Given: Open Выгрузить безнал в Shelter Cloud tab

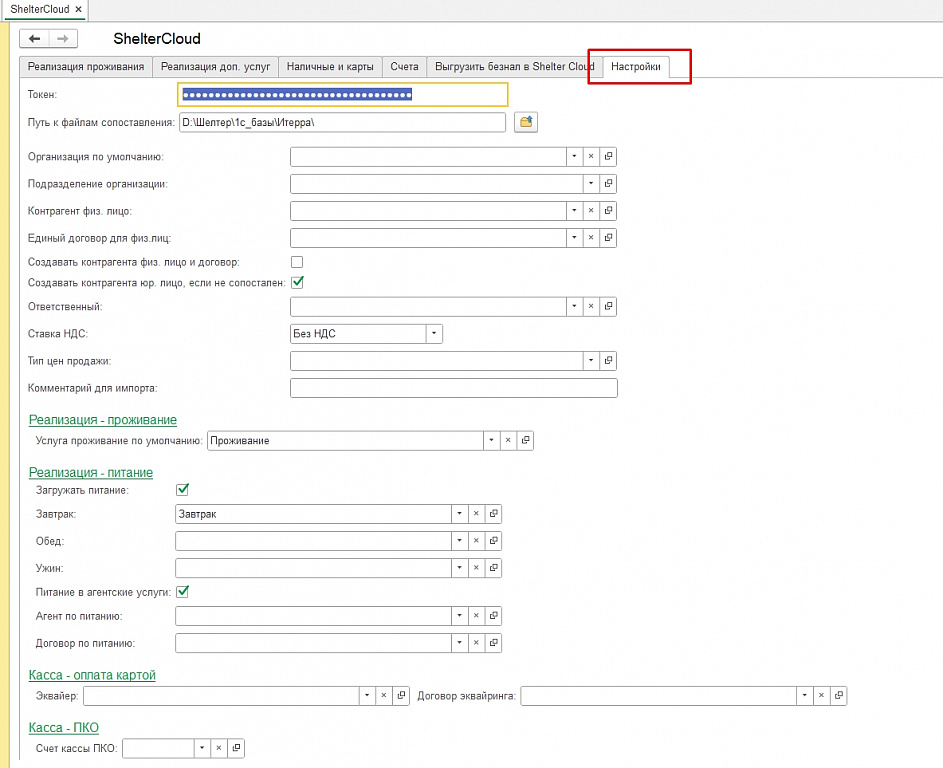Looking at the screenshot, I should coord(514,67).
